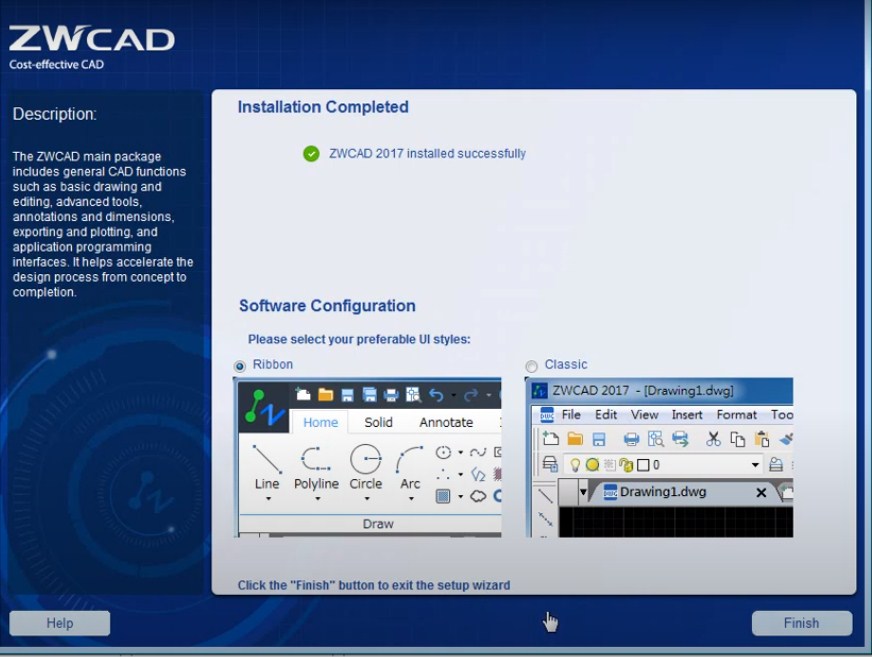This screenshot has width=872, height=657.
Task: Click Redo arrow in Ribbon preview
Action: pyautogui.click(x=471, y=395)
